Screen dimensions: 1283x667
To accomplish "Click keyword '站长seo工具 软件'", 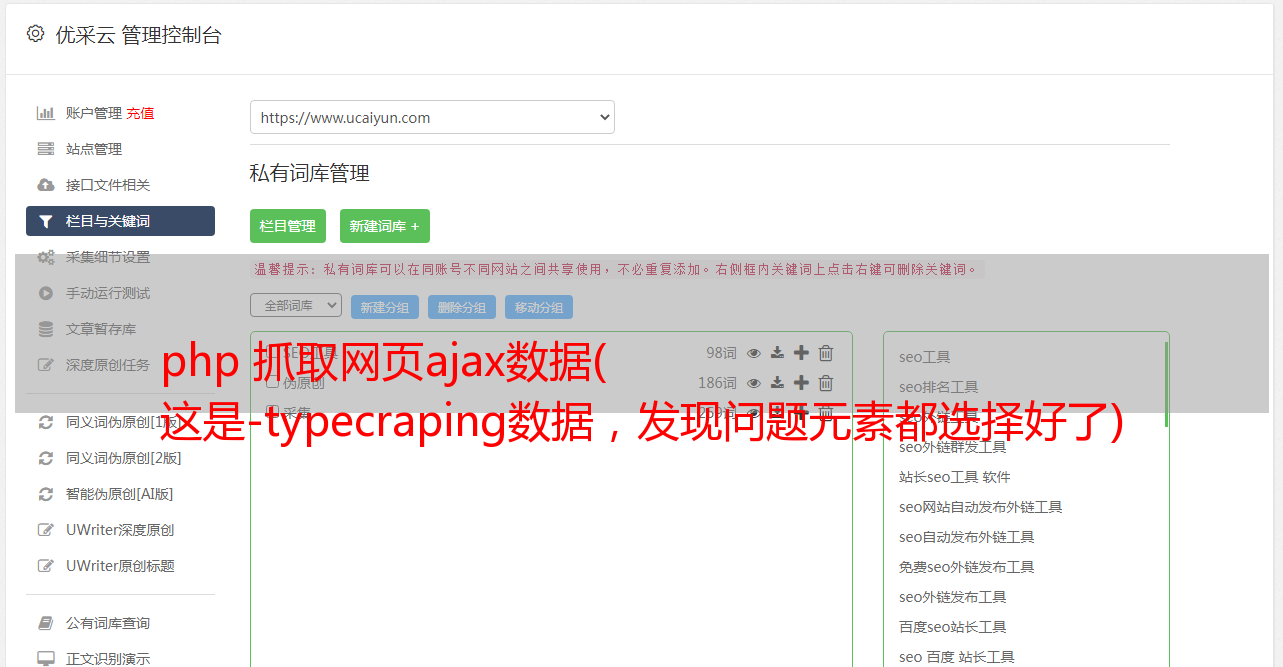I will (x=955, y=477).
